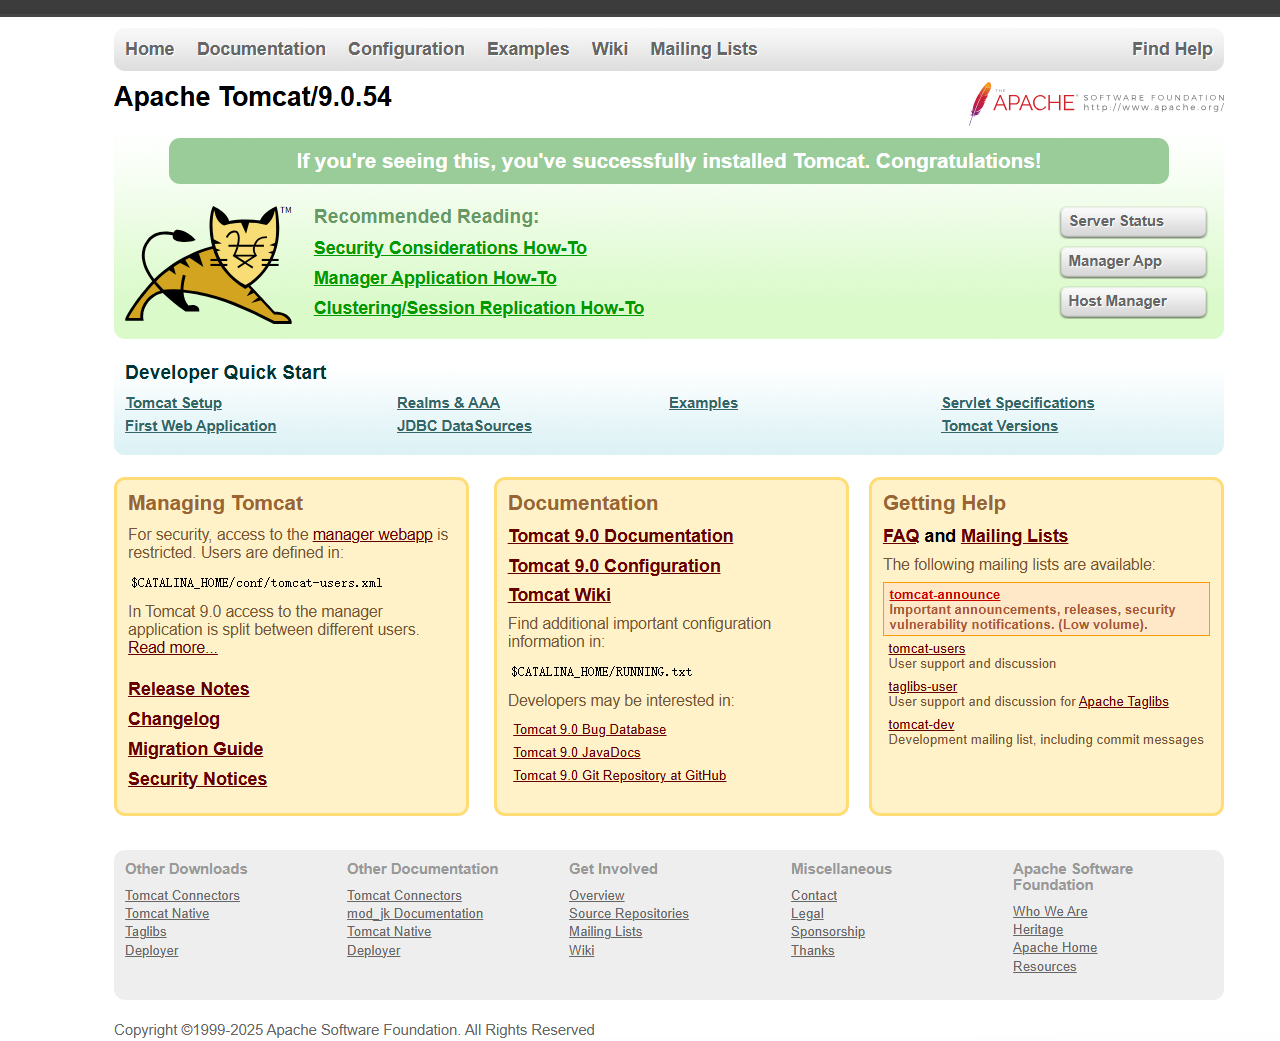
Task: Click Examples link under Developer Quick Start
Action: point(703,403)
